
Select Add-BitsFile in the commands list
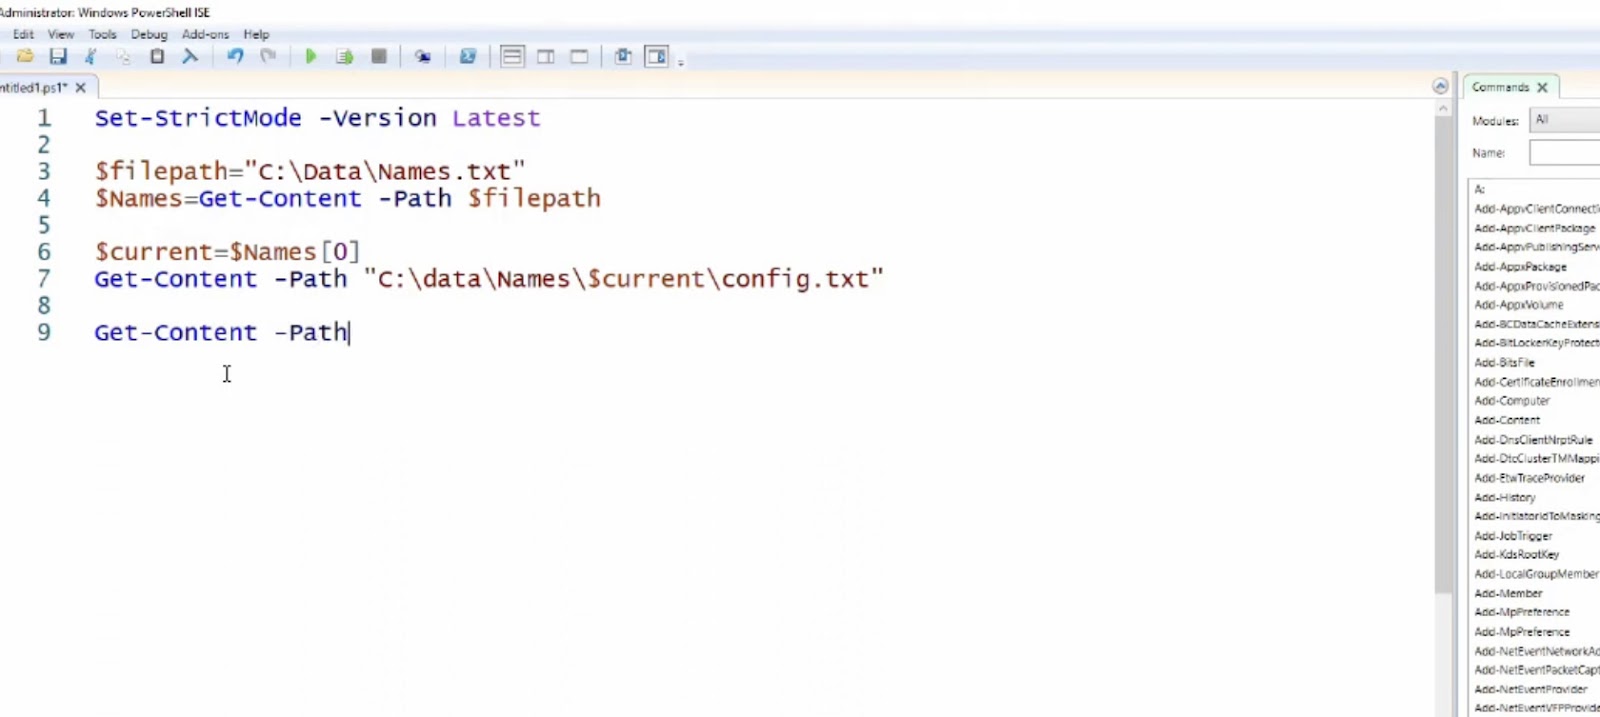click(x=1504, y=363)
